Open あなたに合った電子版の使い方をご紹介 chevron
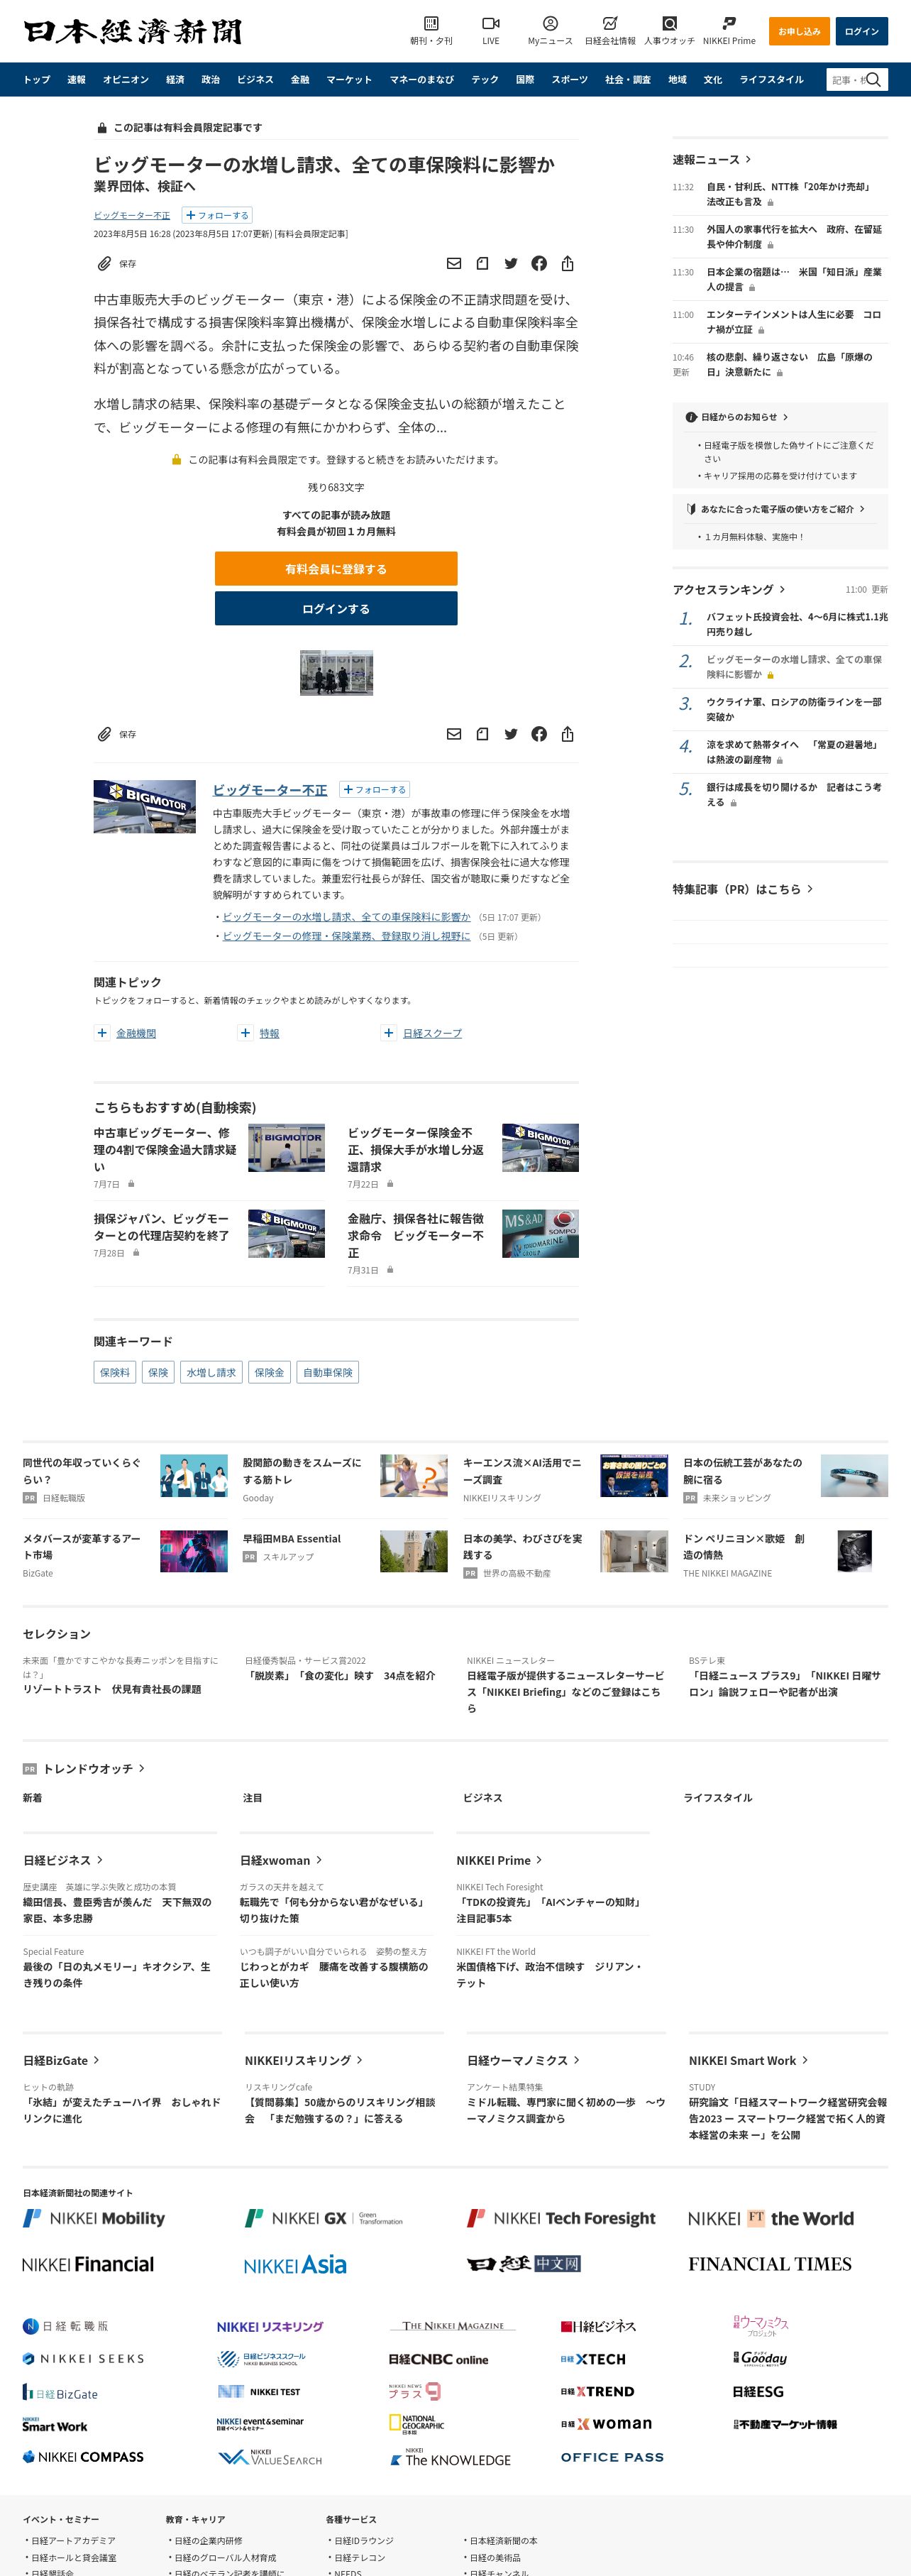This screenshot has width=911, height=2576. [862, 509]
